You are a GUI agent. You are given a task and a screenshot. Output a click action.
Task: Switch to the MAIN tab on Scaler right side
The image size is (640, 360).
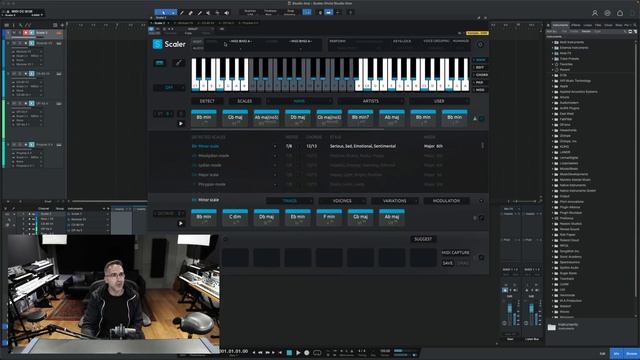[480, 60]
